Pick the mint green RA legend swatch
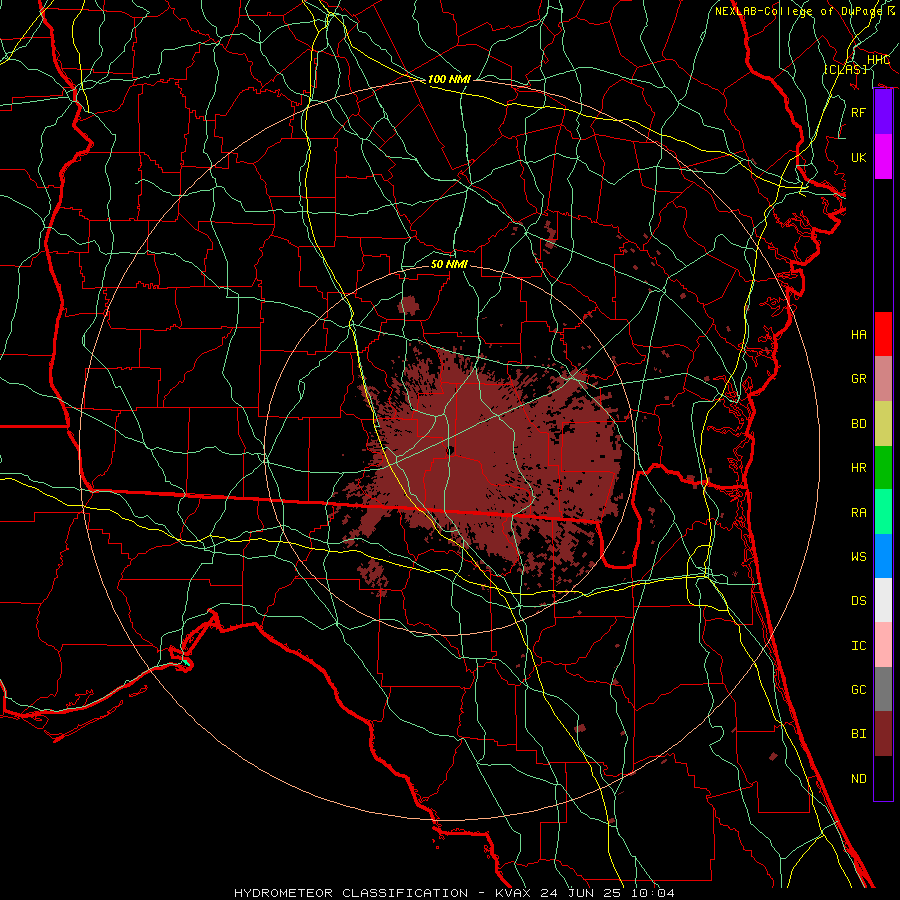Image resolution: width=900 pixels, height=900 pixels. (x=883, y=512)
